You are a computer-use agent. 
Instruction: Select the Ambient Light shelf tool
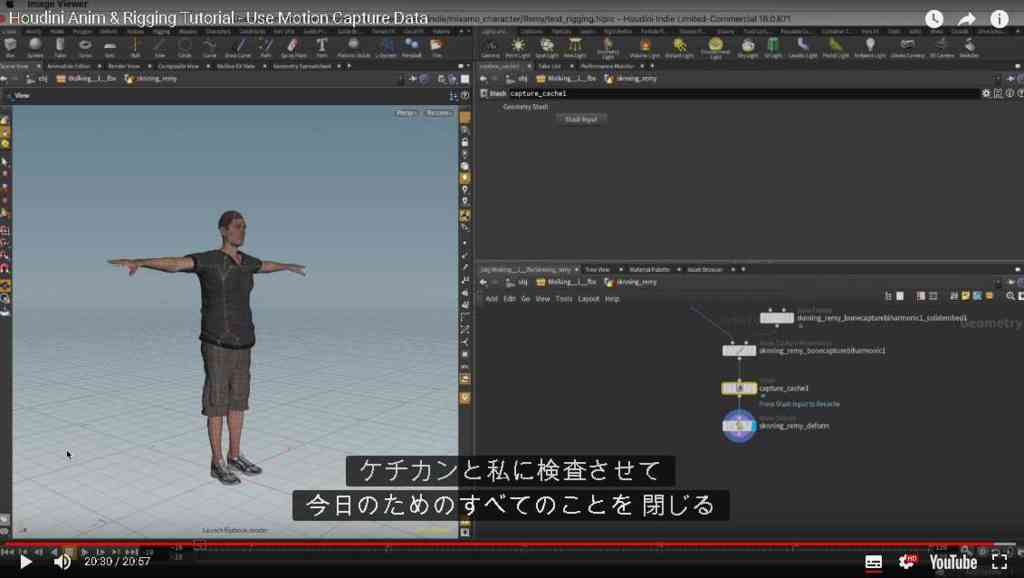(x=870, y=47)
